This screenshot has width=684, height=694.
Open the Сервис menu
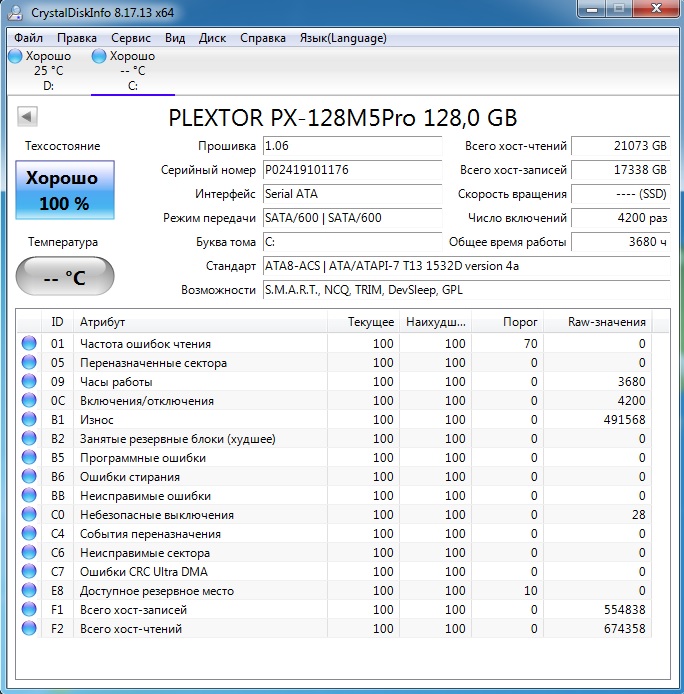pos(131,38)
